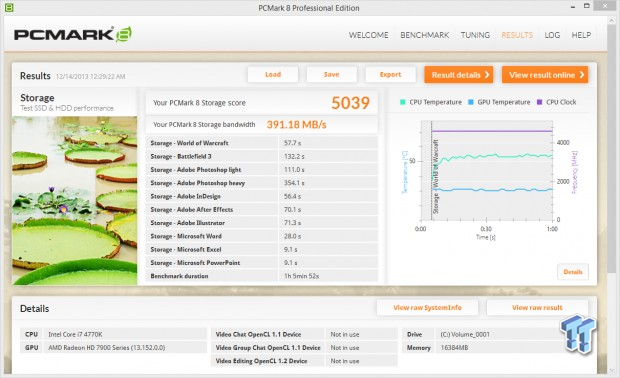Click the purple CPU Clock line in chart
This screenshot has width=620, height=378.
(x=492, y=131)
